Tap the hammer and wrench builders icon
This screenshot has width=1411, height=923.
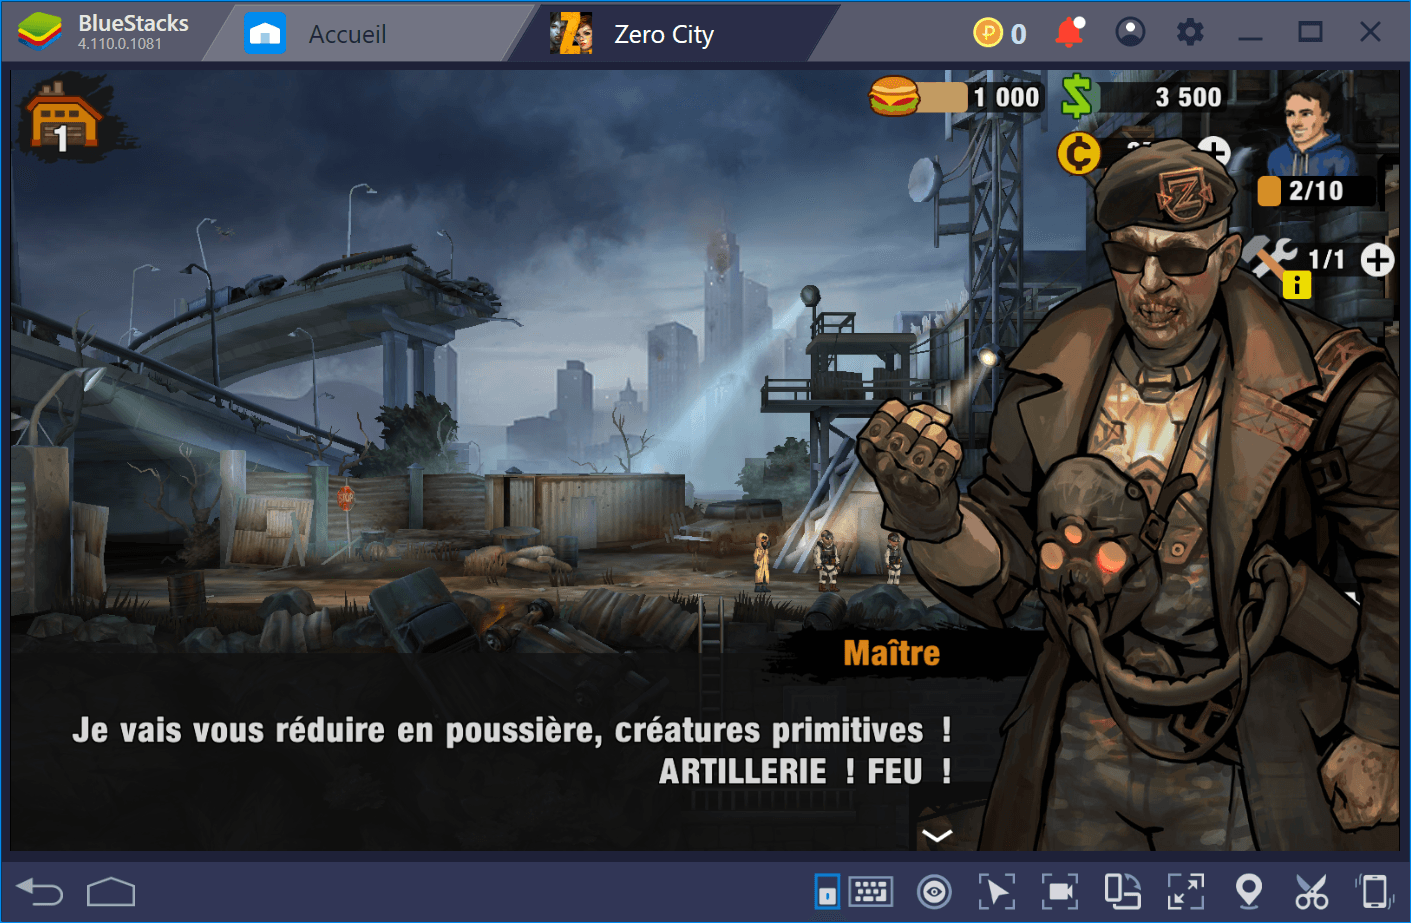tap(1270, 257)
